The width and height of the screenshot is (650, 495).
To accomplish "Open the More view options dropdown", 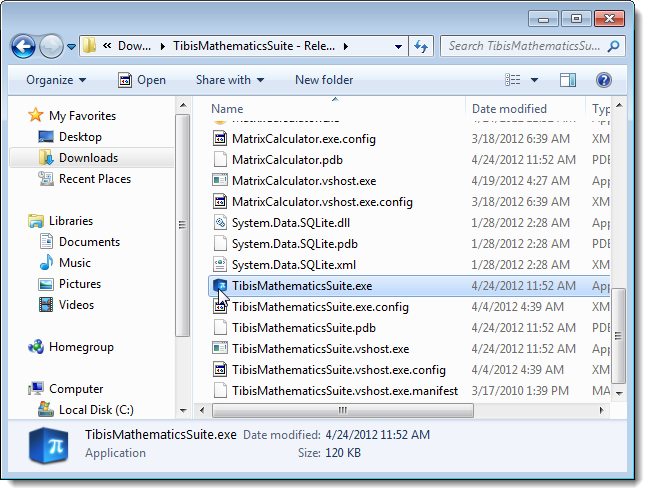I will point(534,80).
